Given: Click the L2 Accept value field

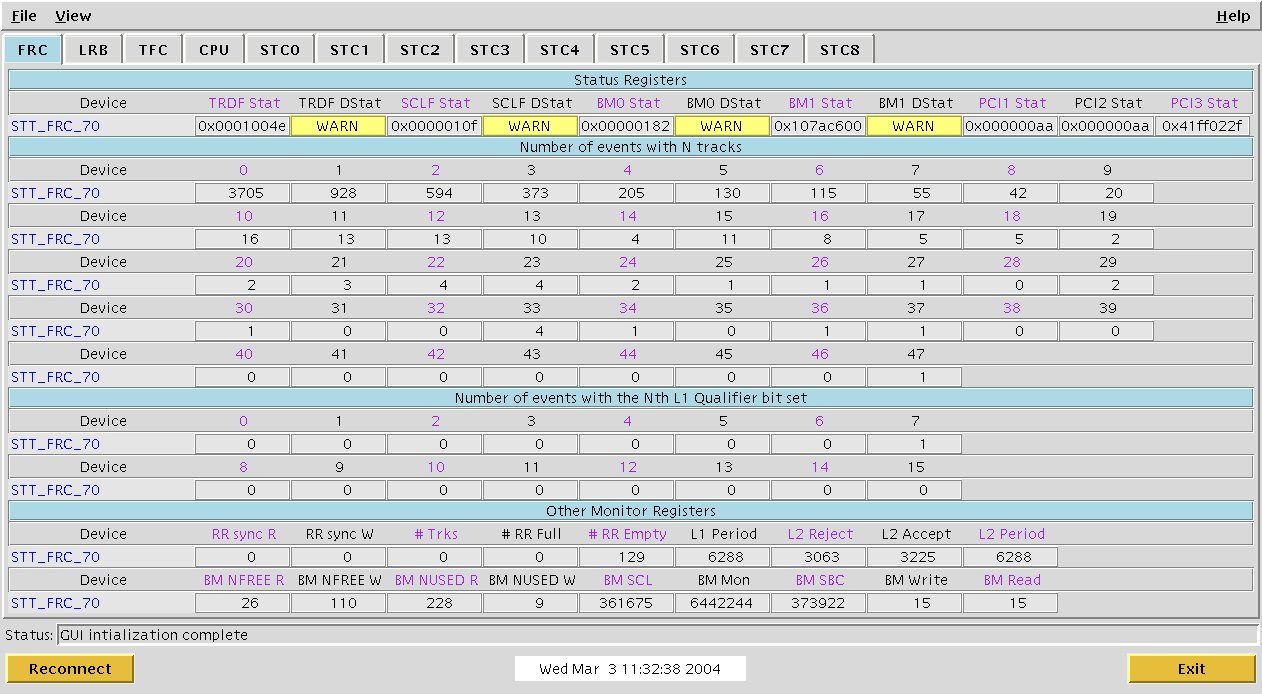Looking at the screenshot, I should tap(913, 557).
